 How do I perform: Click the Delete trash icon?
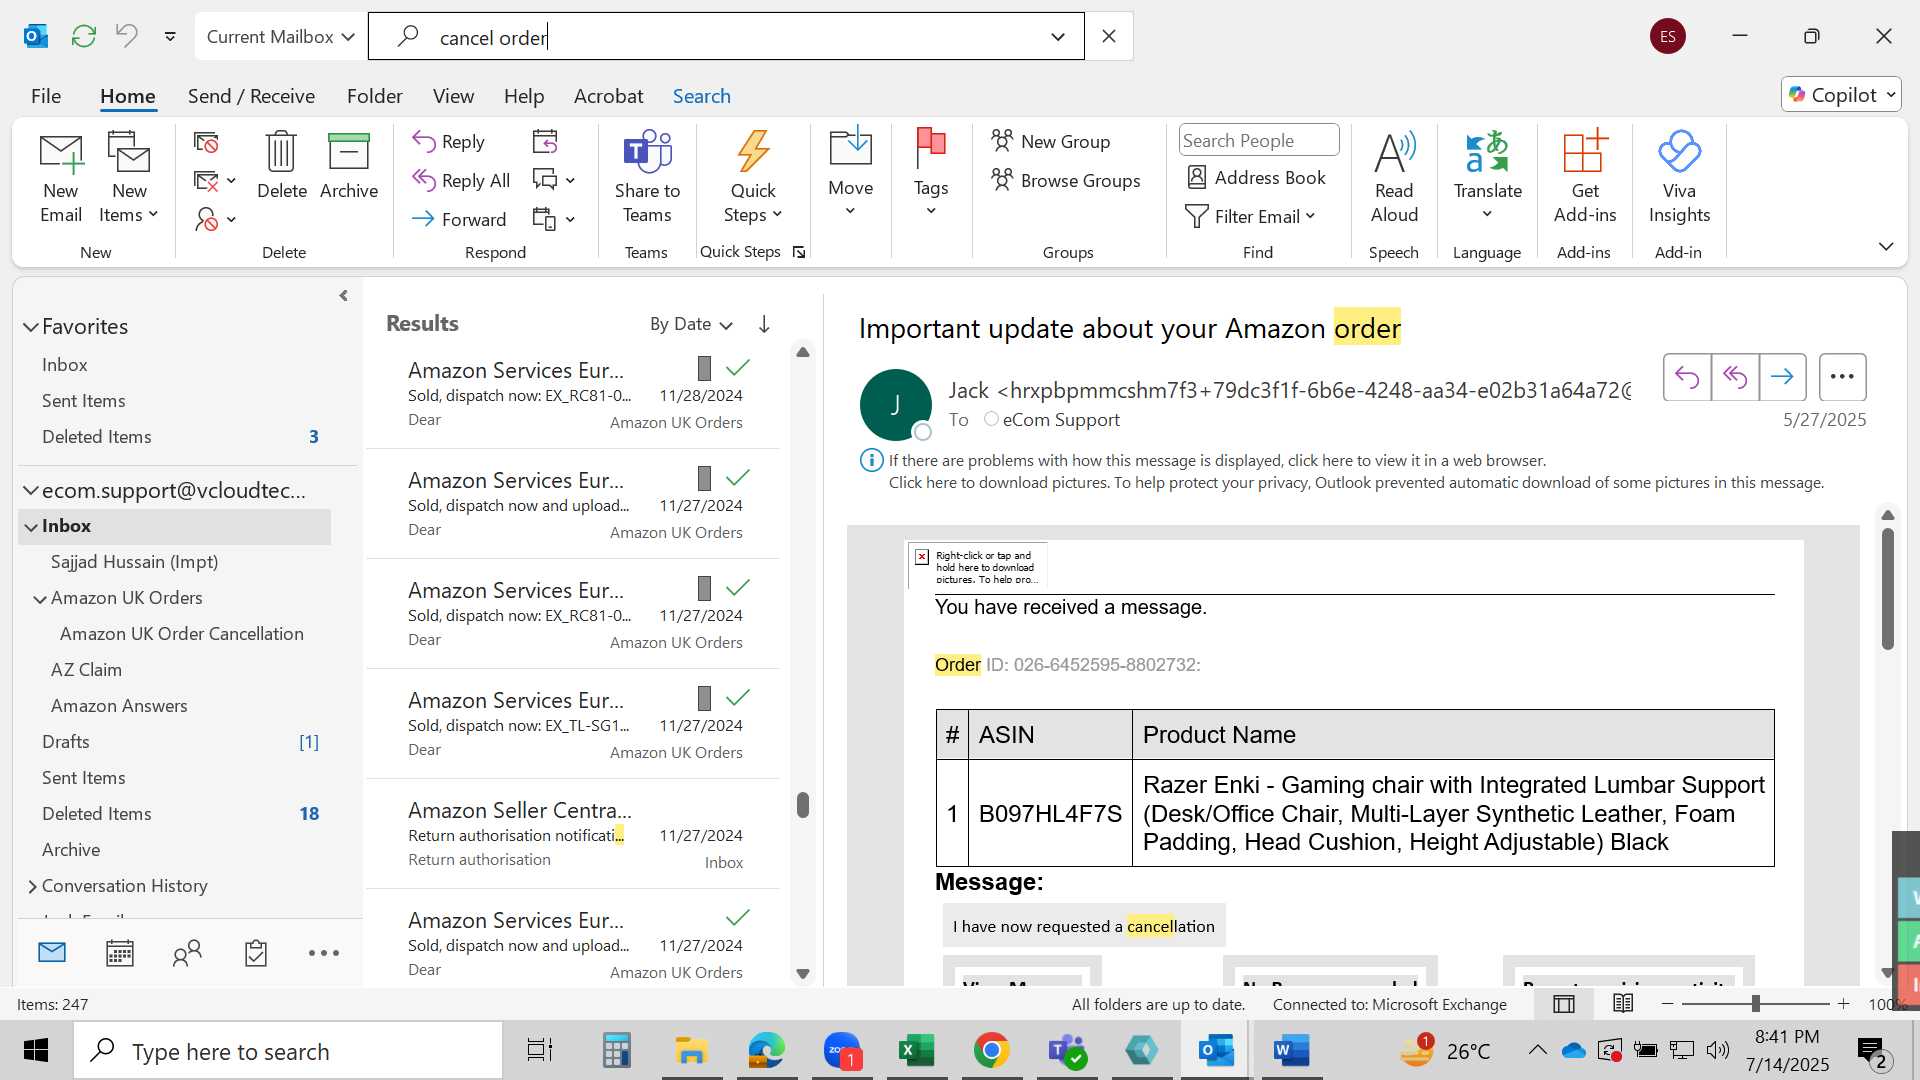282,166
